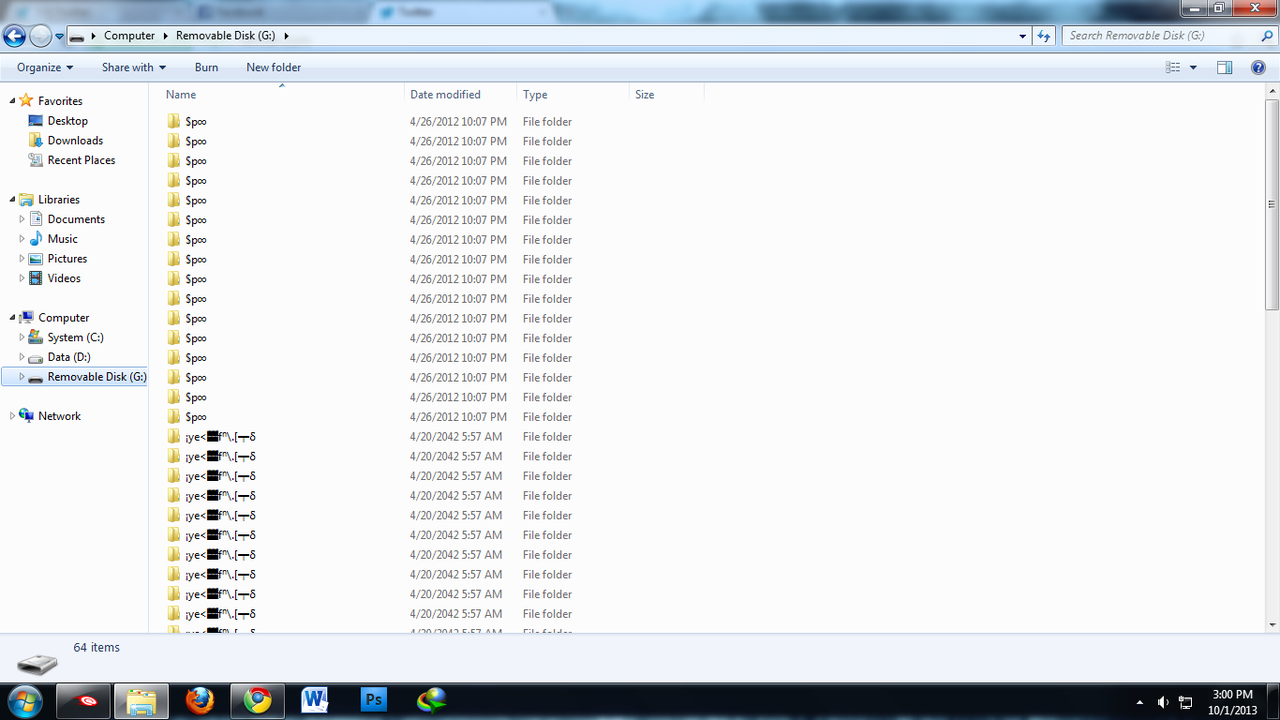Open the Downloads favorite
This screenshot has height=720, width=1280.
click(x=75, y=141)
